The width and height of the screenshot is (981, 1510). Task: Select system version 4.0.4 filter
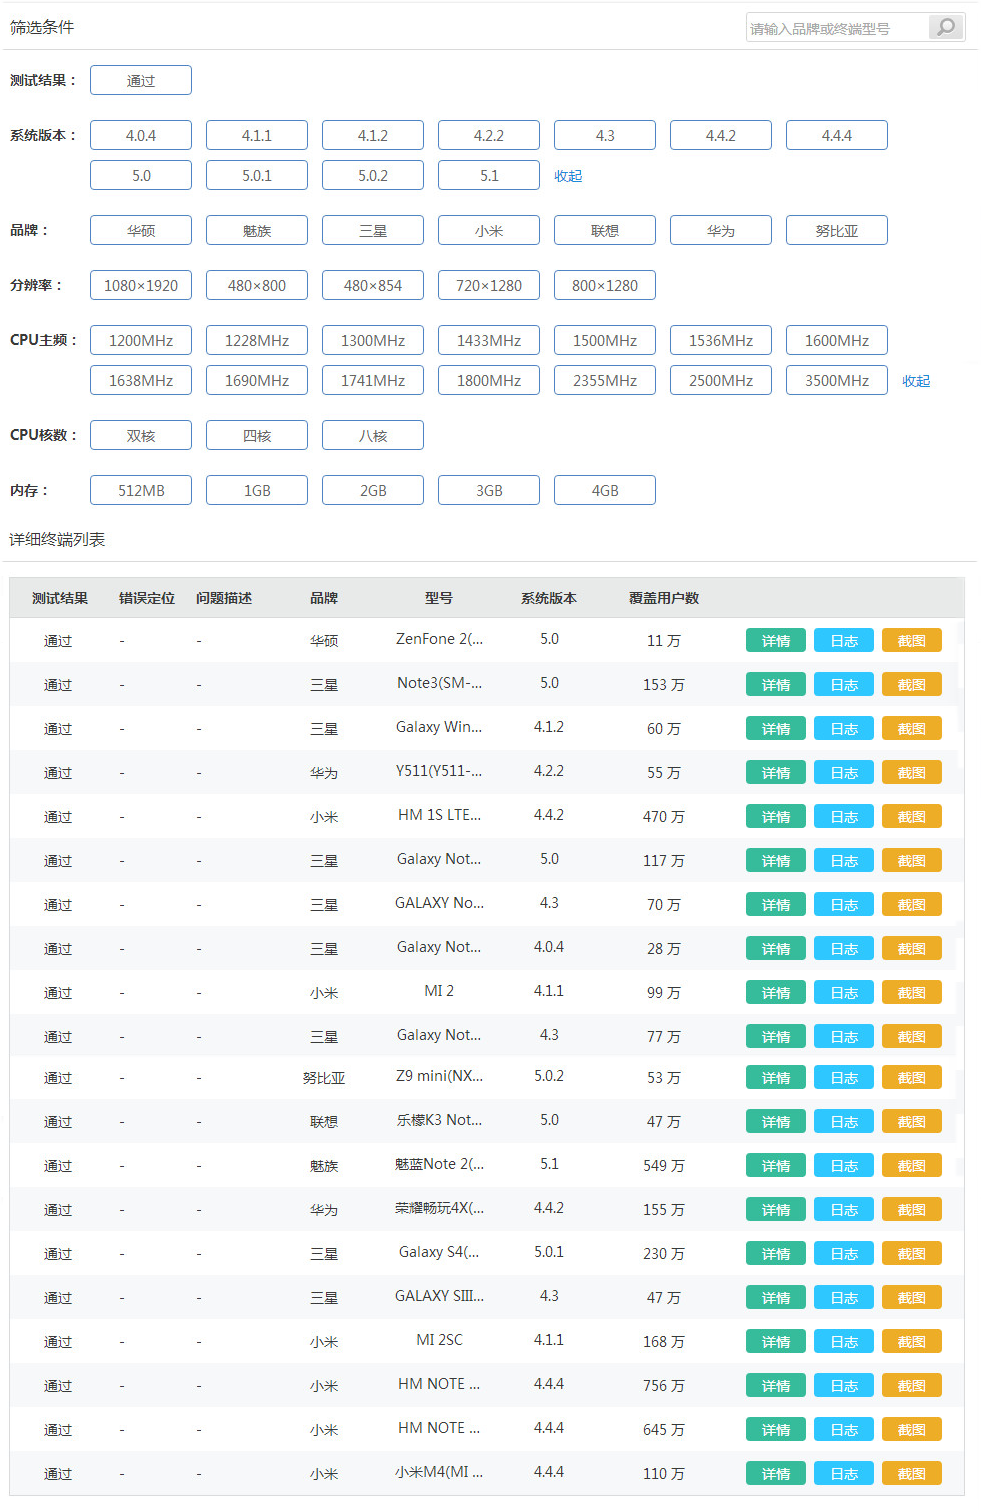pyautogui.click(x=141, y=135)
